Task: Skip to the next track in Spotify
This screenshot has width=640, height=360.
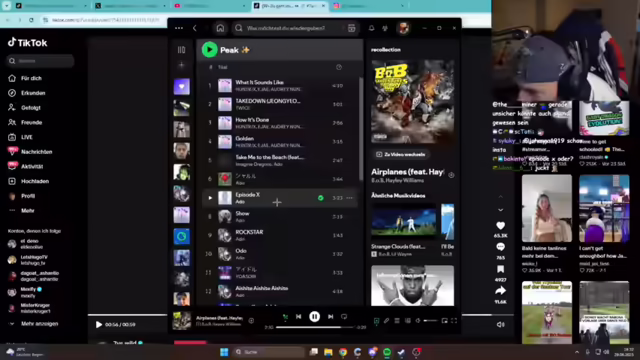Action: [x=331, y=316]
